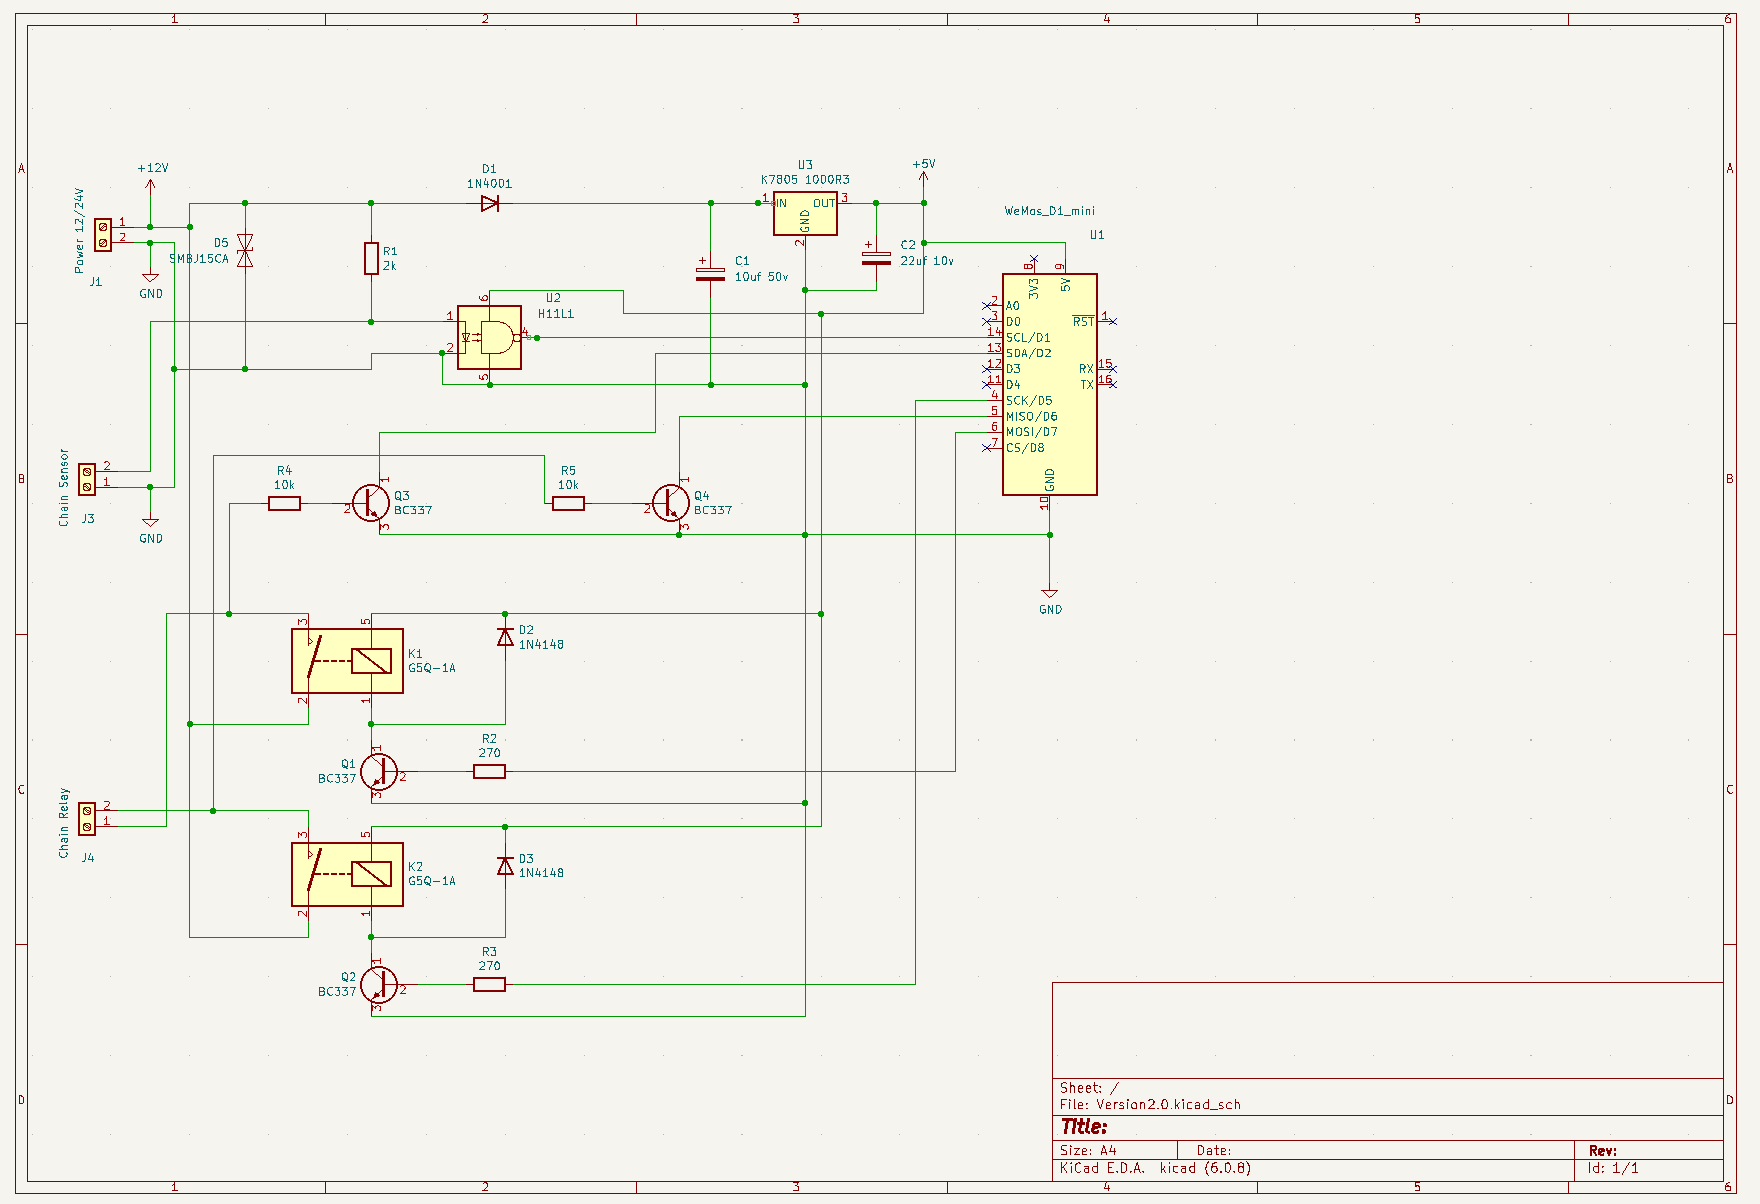Viewport: 1760px width, 1204px height.
Task: Select the D2 1N4148 diode symbol
Action: coord(505,636)
